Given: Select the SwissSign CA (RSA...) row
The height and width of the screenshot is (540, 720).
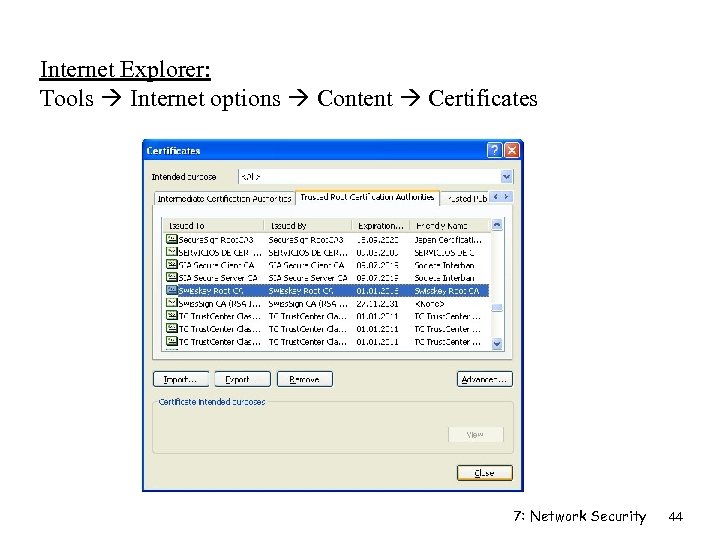Looking at the screenshot, I should pyautogui.click(x=326, y=304).
